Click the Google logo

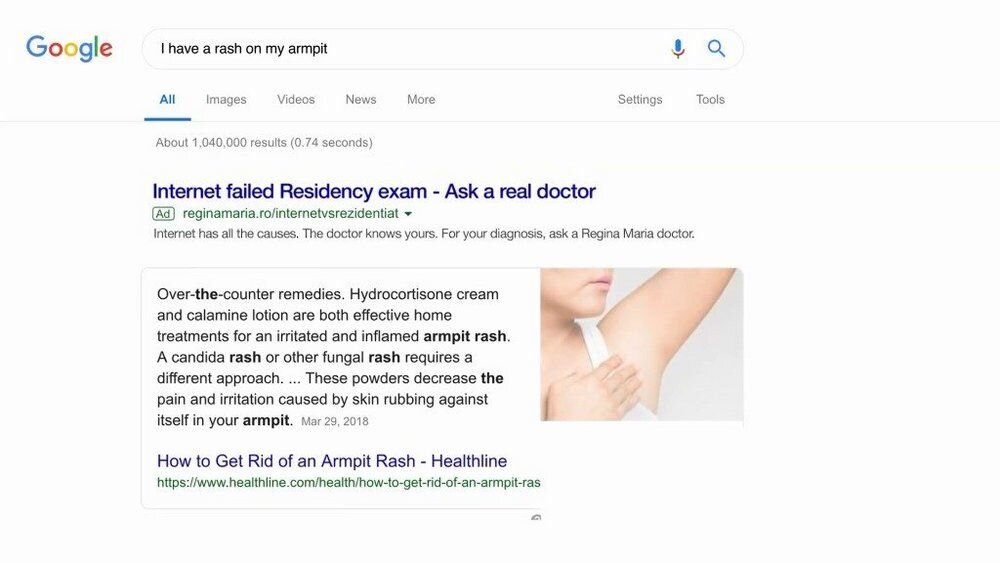pos(69,48)
